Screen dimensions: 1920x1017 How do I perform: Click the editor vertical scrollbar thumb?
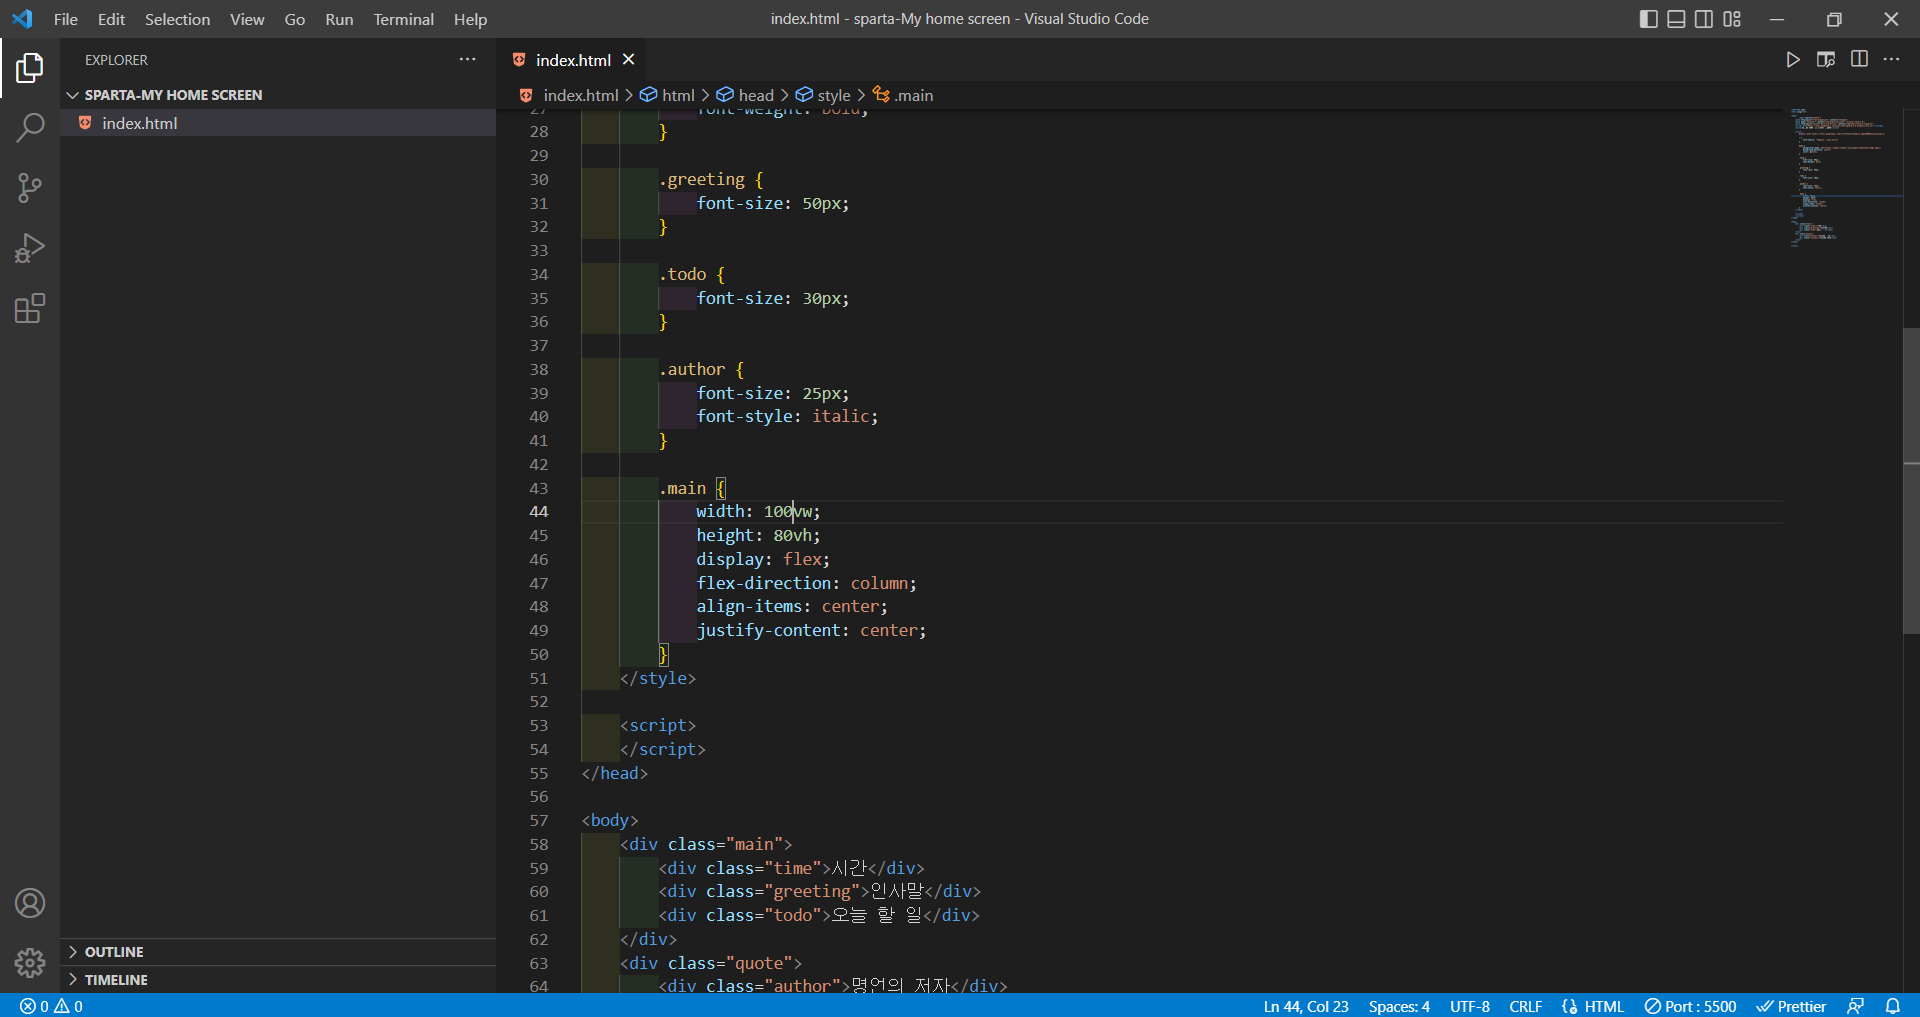[1911, 481]
